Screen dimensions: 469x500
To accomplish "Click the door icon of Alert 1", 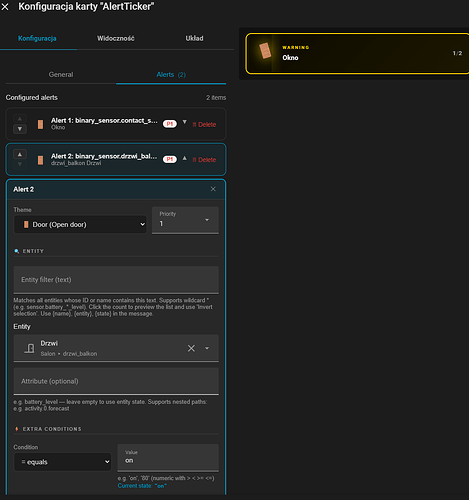I will (40, 124).
